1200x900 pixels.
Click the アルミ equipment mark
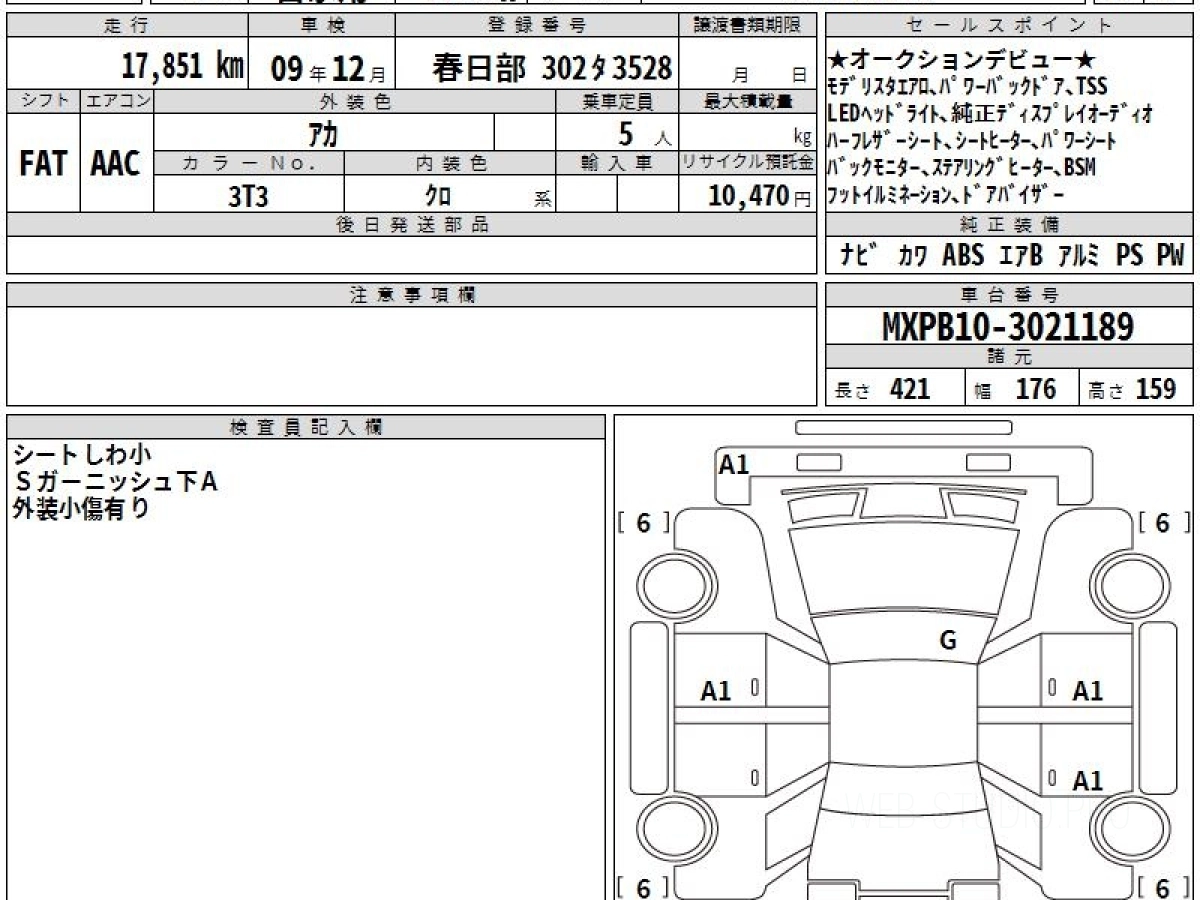tap(1080, 255)
